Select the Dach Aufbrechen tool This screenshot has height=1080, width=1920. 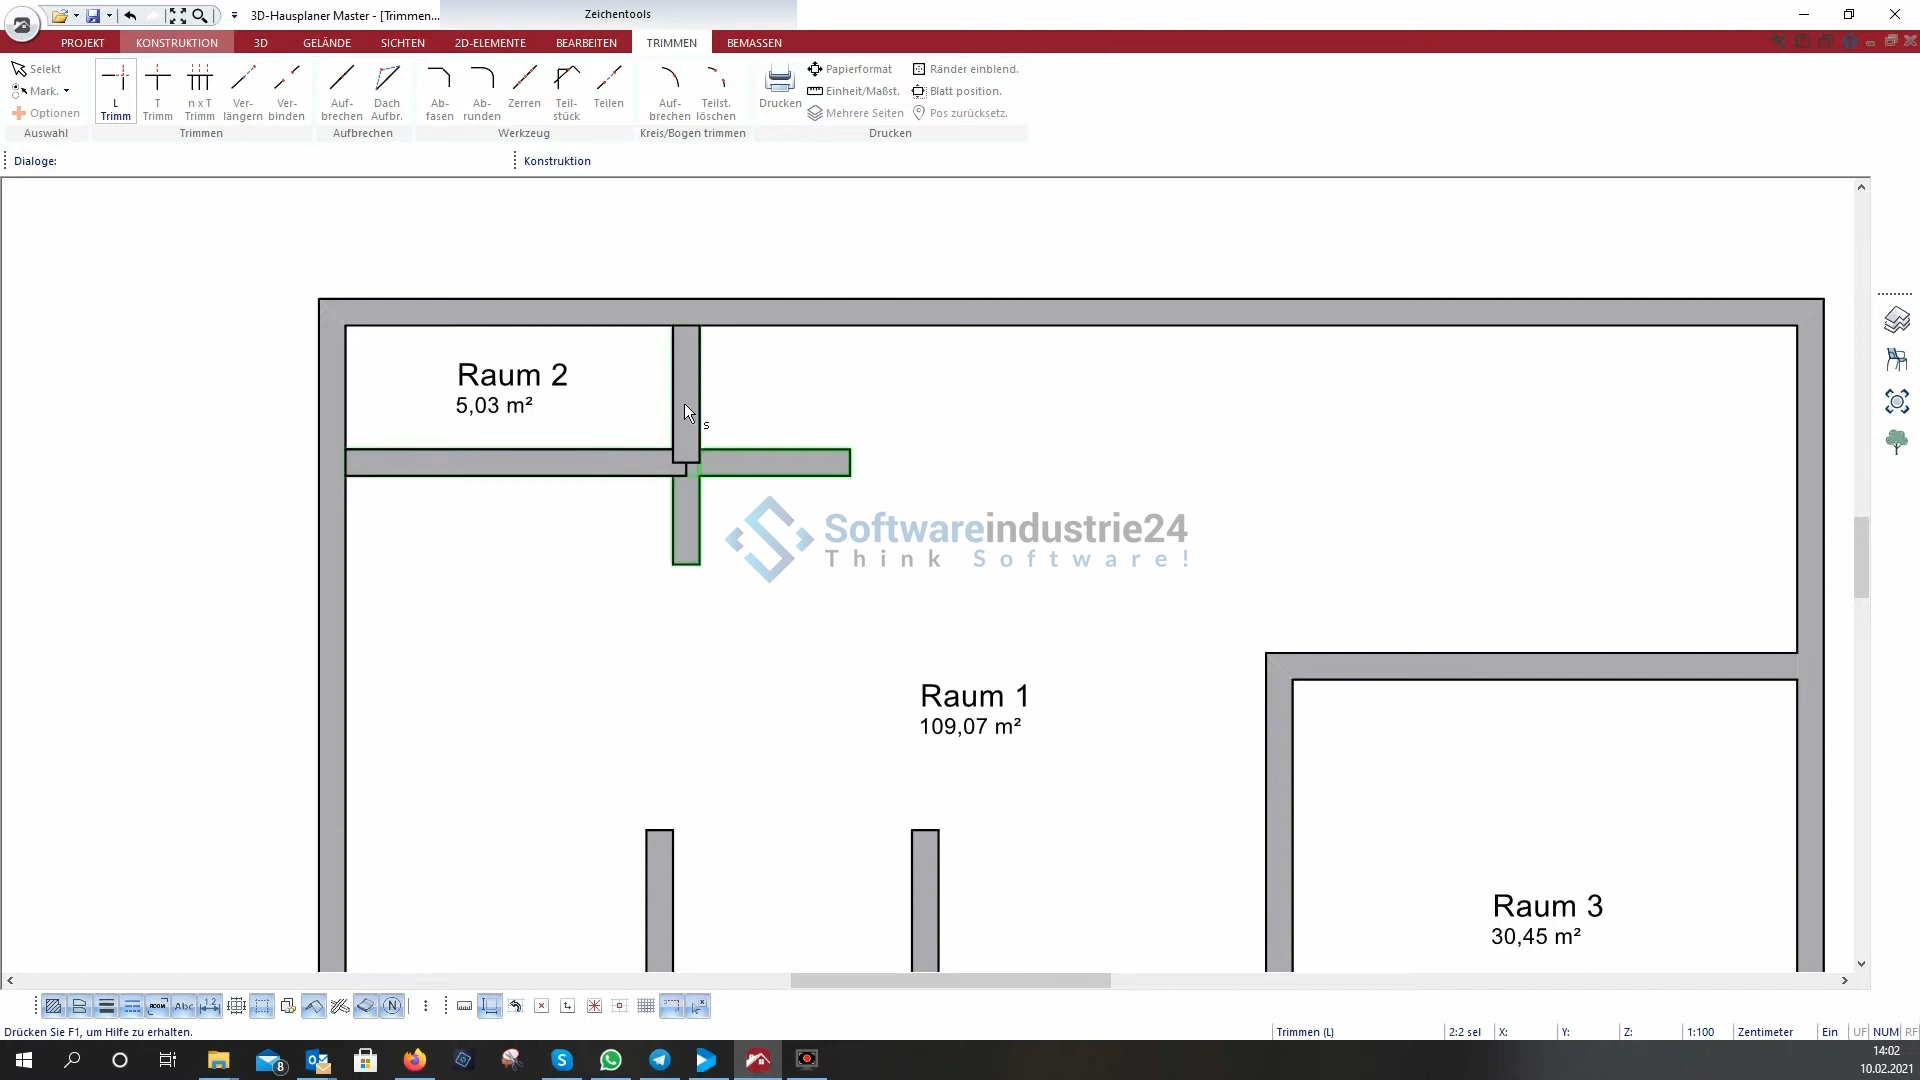387,92
